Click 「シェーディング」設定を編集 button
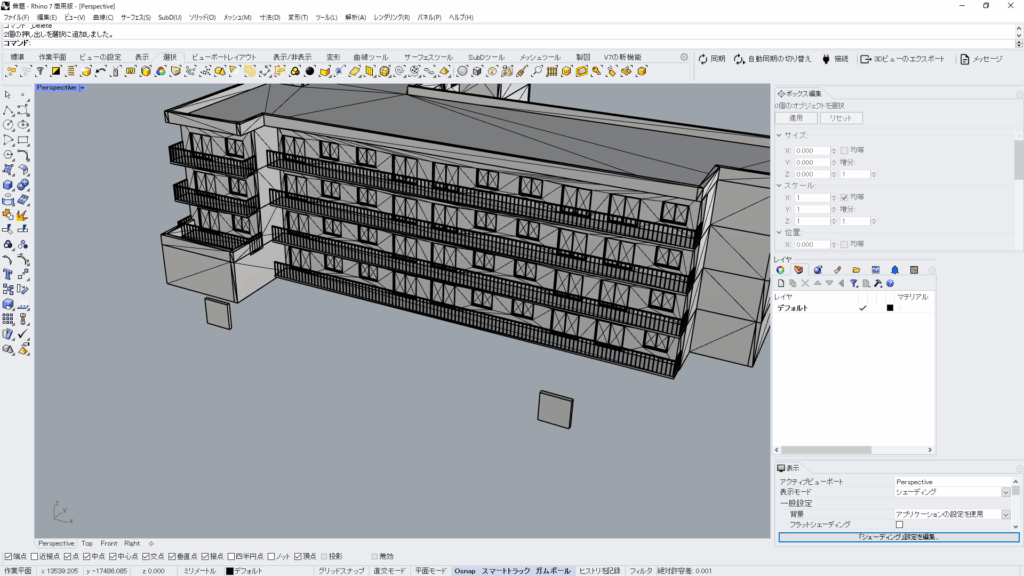Image resolution: width=1024 pixels, height=576 pixels. coord(898,537)
